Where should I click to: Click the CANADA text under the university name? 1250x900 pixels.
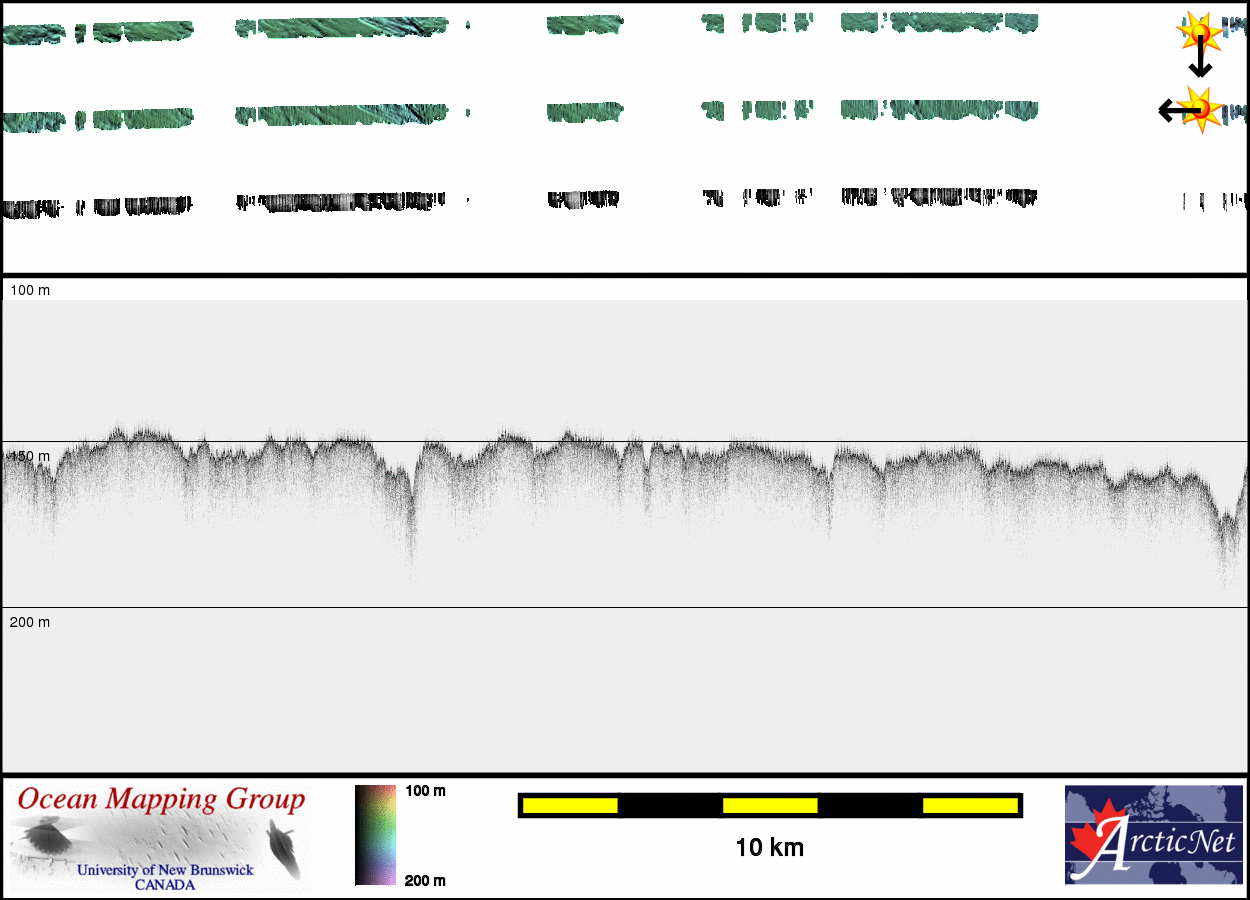165,885
